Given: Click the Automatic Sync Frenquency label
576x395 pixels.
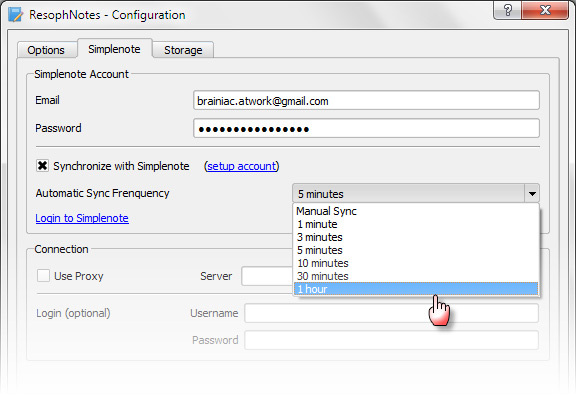Looking at the screenshot, I should tap(102, 193).
